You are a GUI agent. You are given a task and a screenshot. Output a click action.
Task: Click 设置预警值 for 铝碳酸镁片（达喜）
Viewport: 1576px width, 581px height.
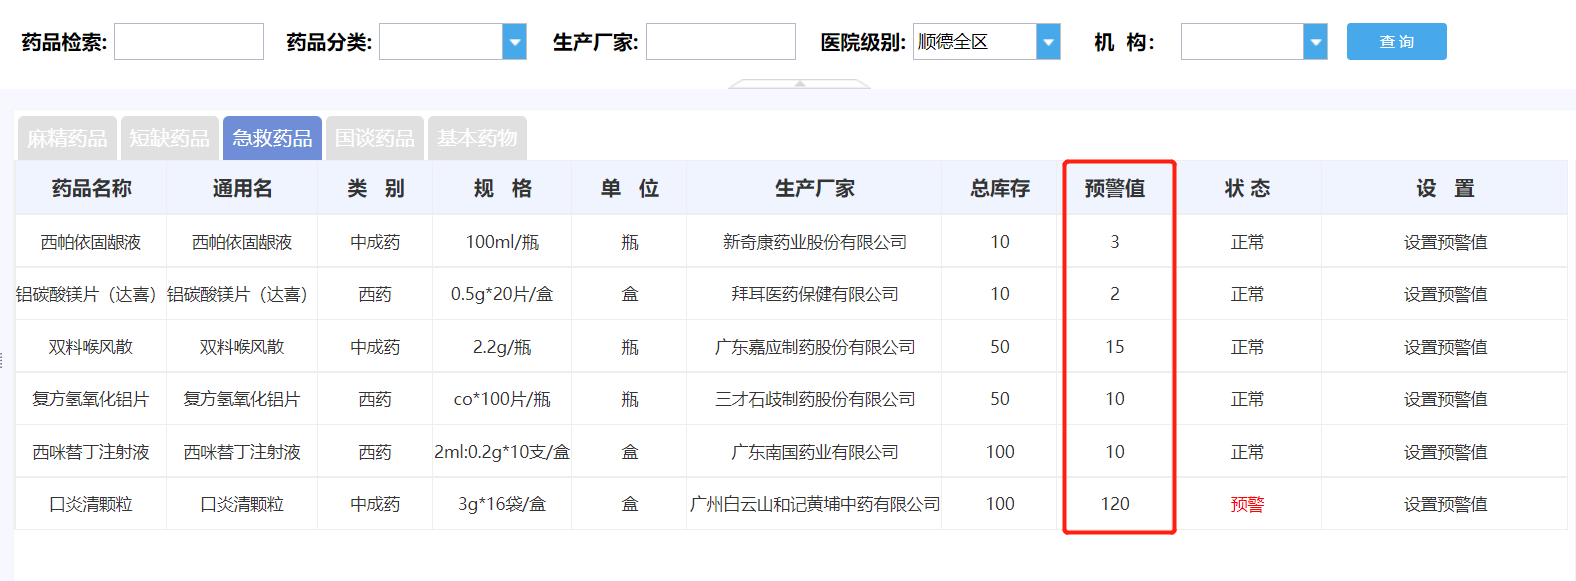(x=1445, y=294)
